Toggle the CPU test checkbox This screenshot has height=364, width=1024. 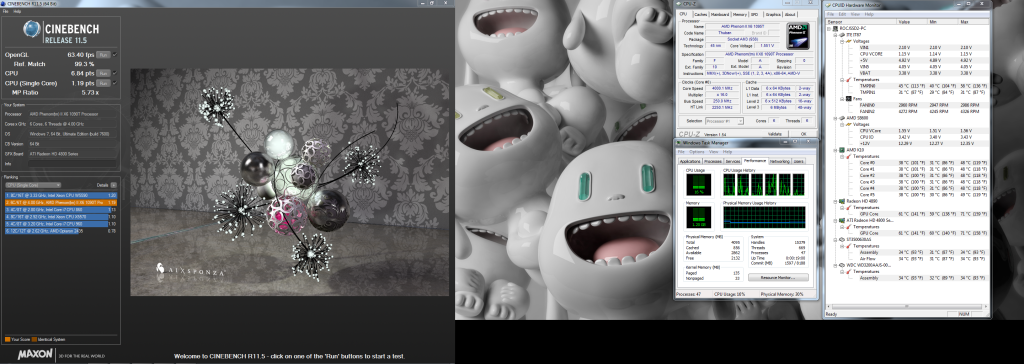[115, 74]
